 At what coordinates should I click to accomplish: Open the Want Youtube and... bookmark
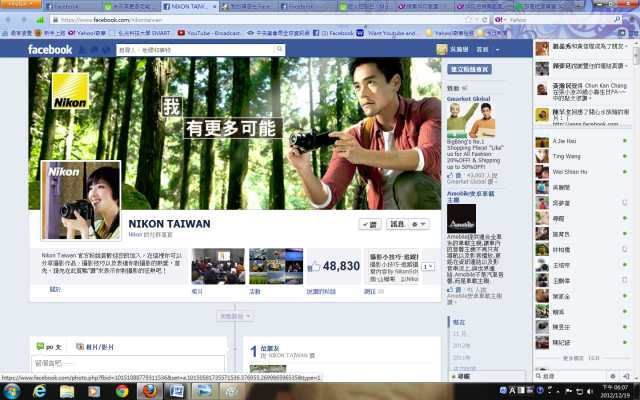pyautogui.click(x=388, y=33)
